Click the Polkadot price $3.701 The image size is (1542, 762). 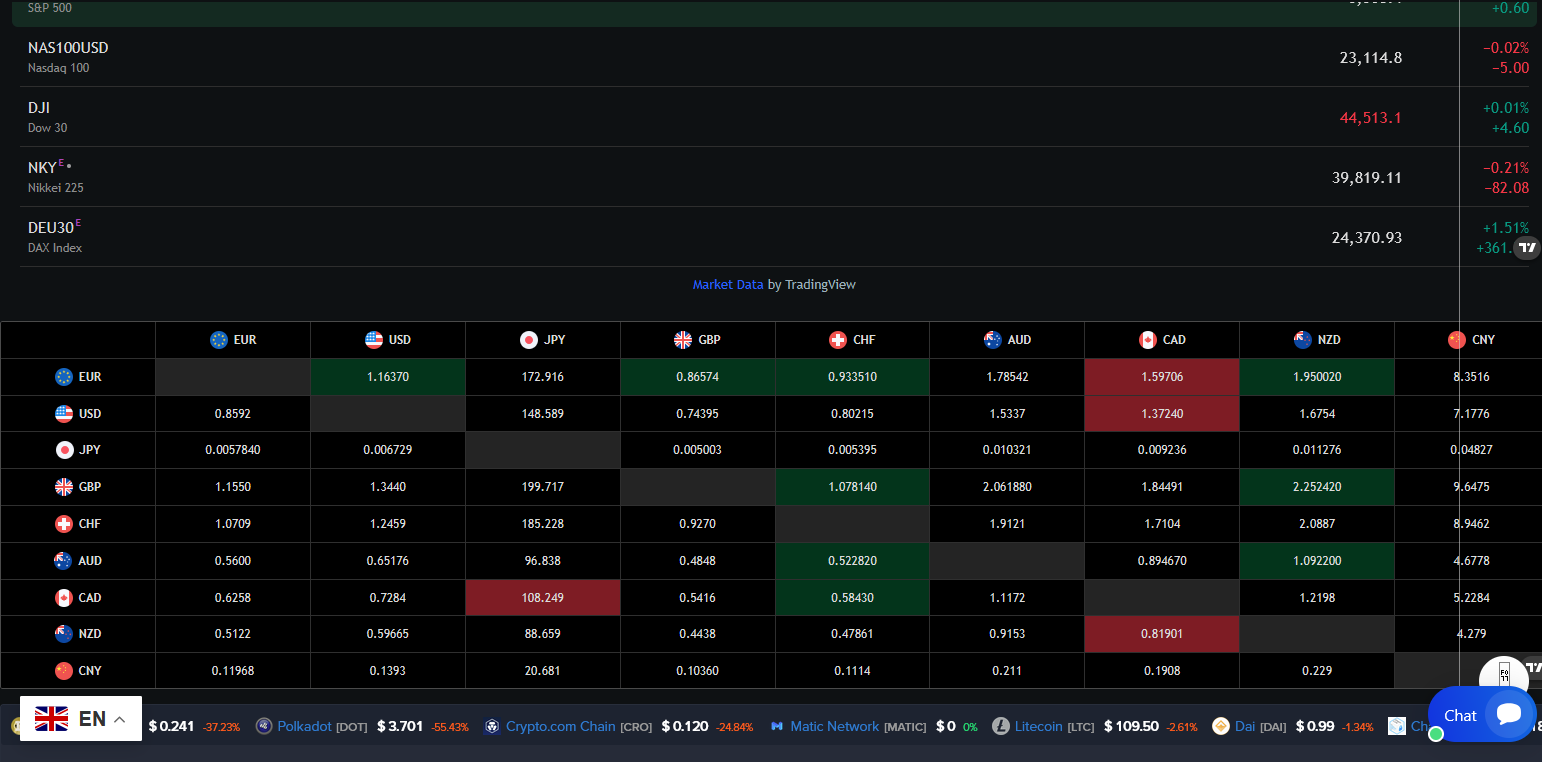401,726
